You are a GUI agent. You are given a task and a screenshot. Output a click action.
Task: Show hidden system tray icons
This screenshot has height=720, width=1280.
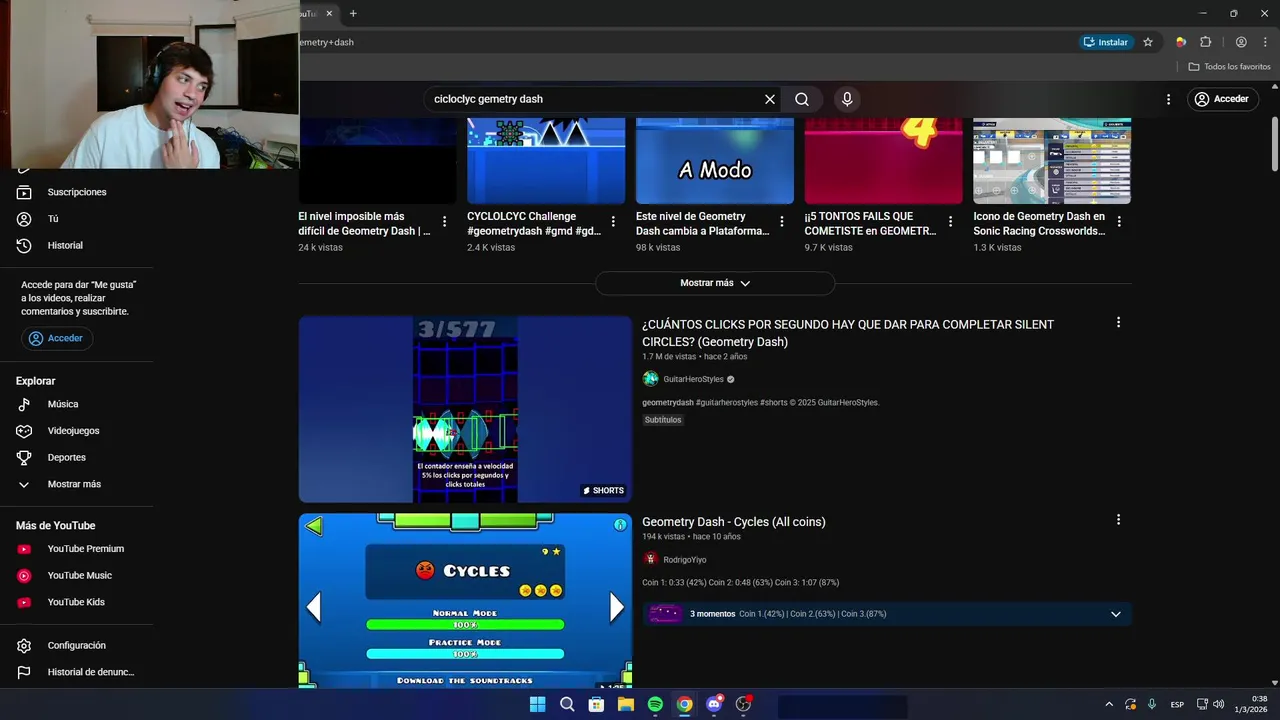(x=1108, y=704)
